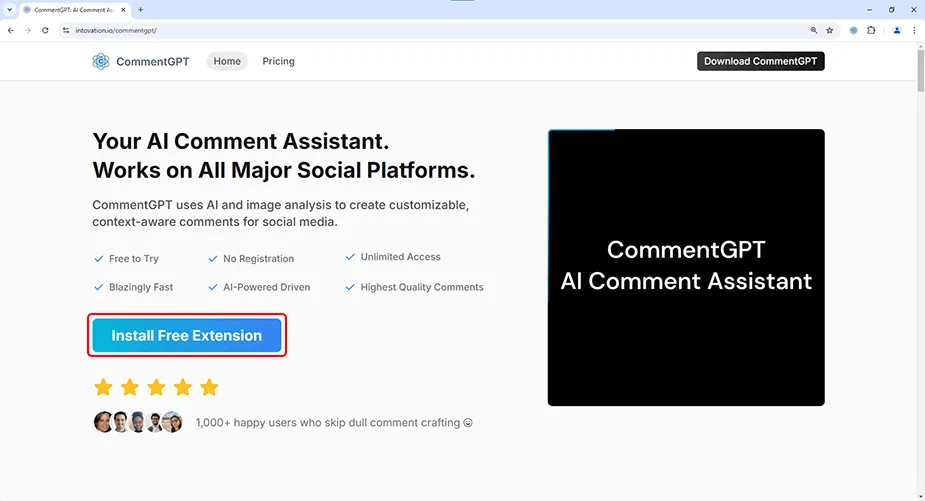Click the 'Unlimited Access' feature text
The height and width of the screenshot is (501, 925).
click(x=401, y=257)
